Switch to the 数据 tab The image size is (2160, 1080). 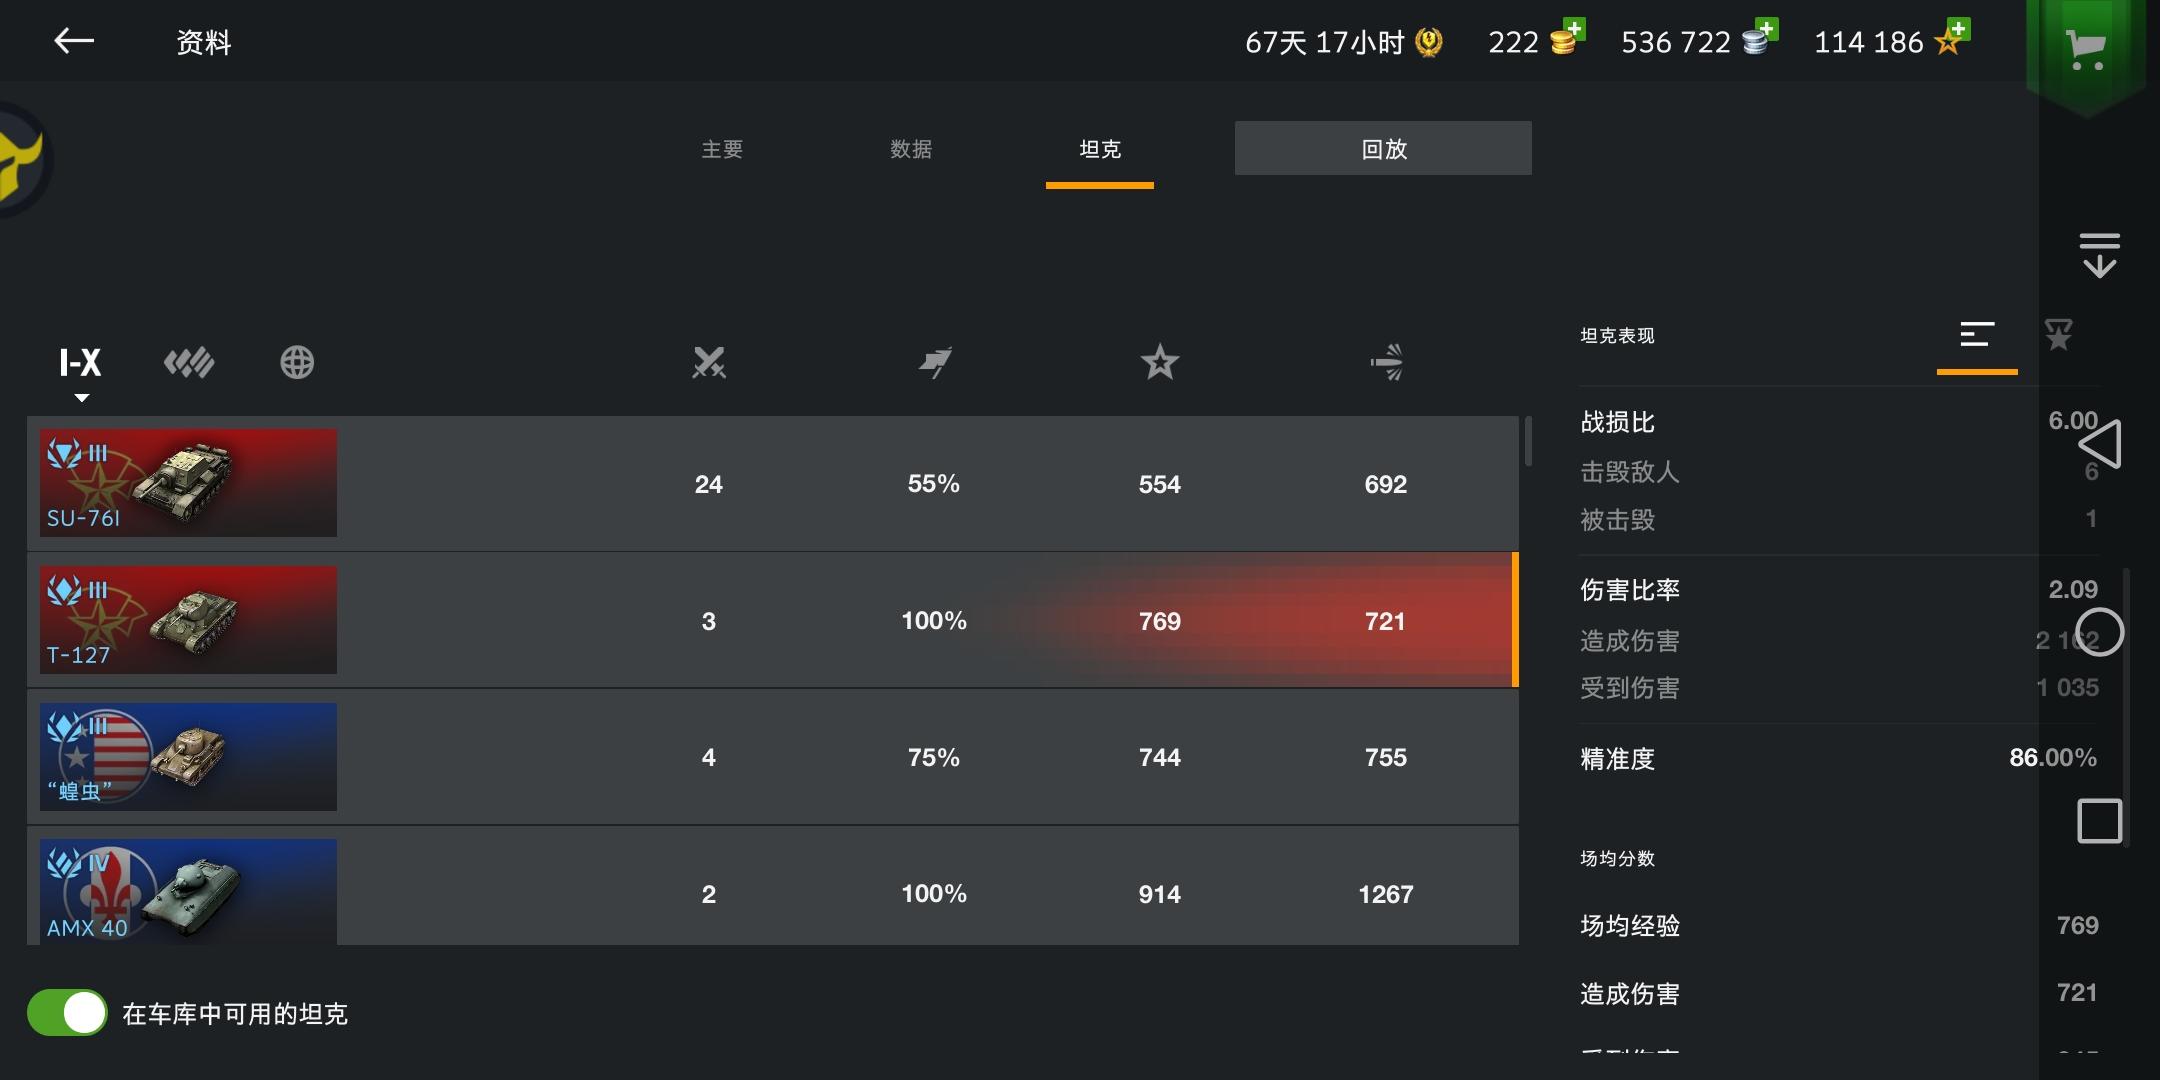(x=911, y=149)
